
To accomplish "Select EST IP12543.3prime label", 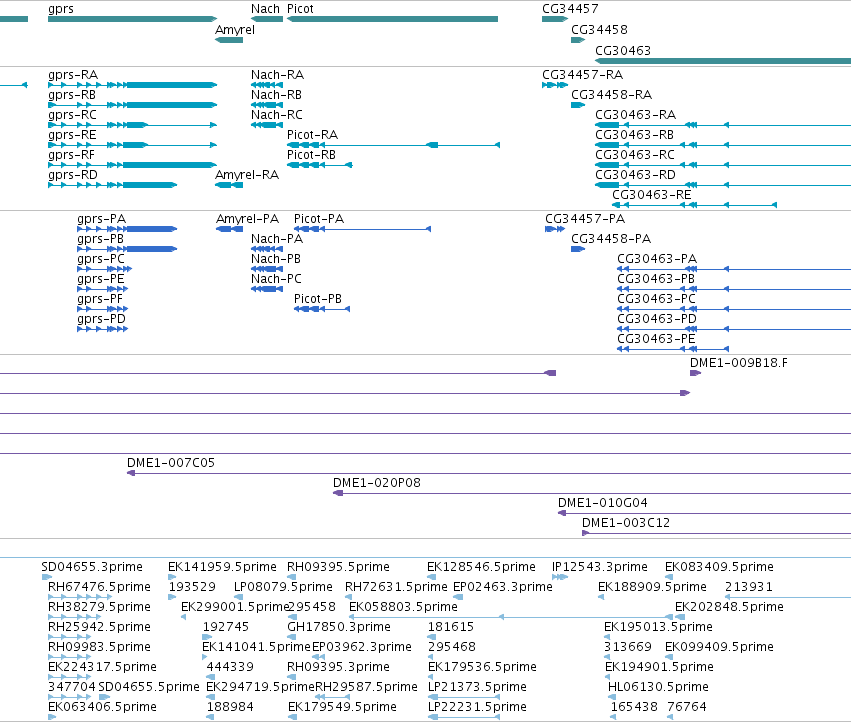I will (x=600, y=567).
